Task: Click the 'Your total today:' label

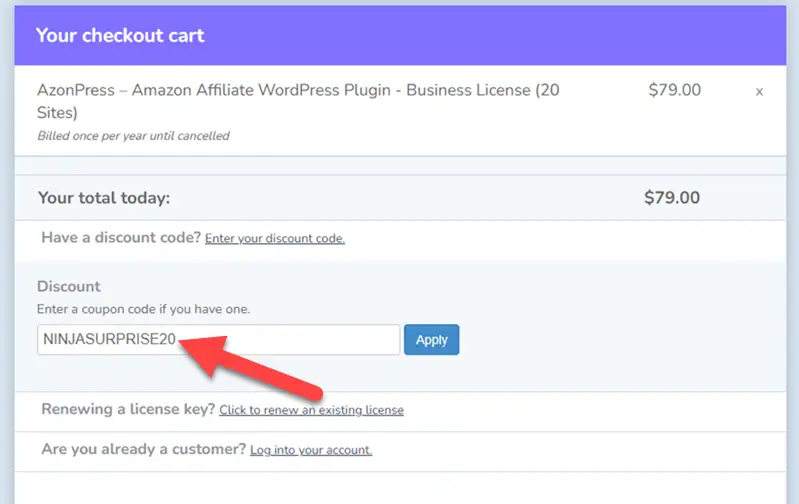Action: click(x=104, y=198)
